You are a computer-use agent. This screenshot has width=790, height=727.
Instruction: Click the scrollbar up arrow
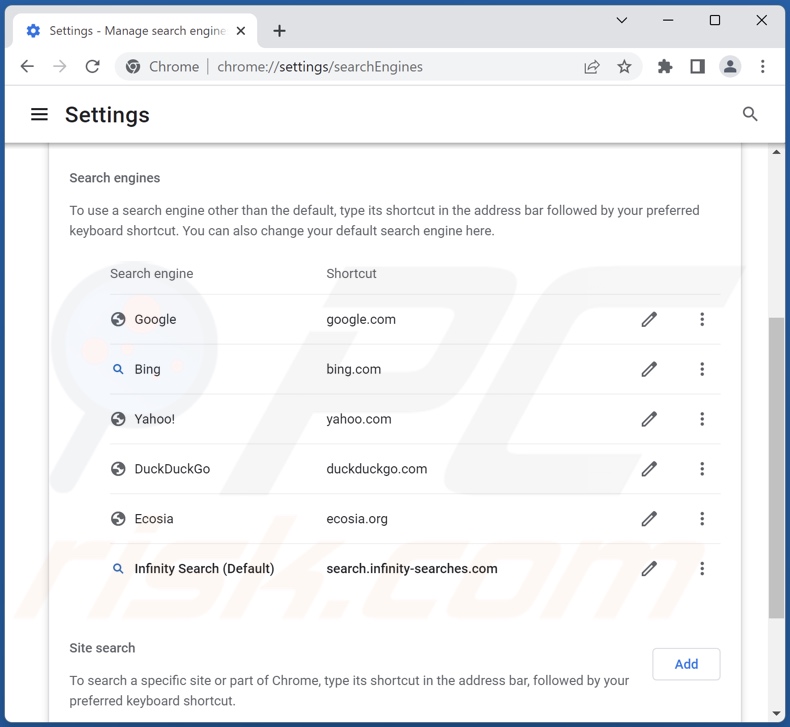(x=776, y=152)
